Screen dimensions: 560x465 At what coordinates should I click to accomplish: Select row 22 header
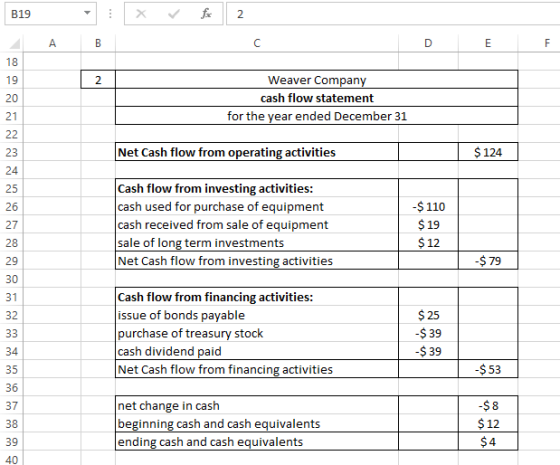pos(12,134)
